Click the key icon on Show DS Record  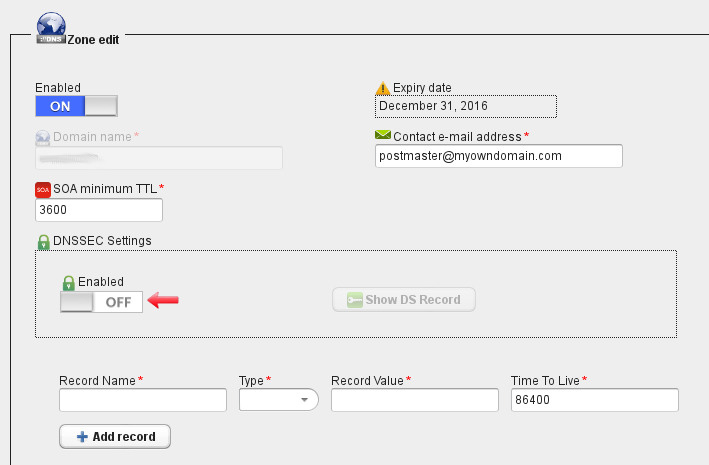(x=354, y=300)
